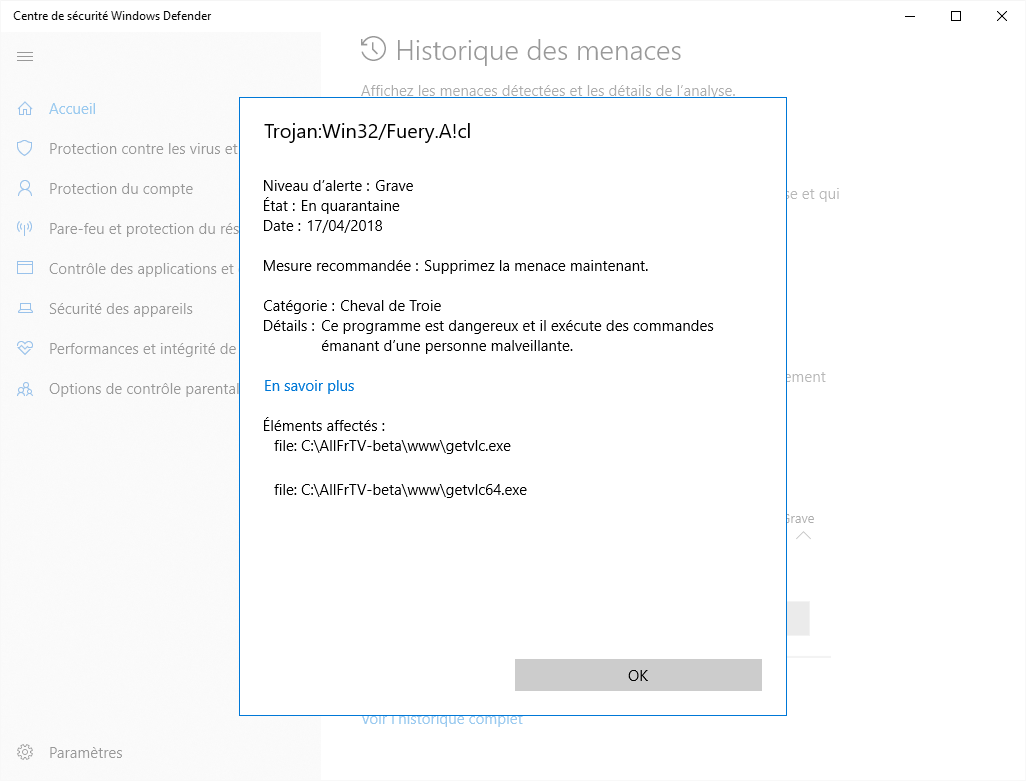Open the hamburger navigation menu
Viewport: 1026px width, 781px height.
coord(25,56)
